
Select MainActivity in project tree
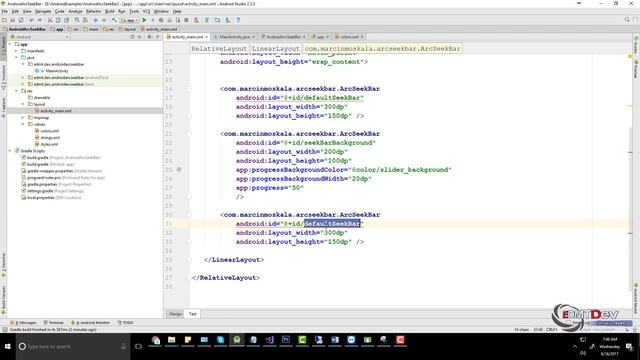(57, 71)
